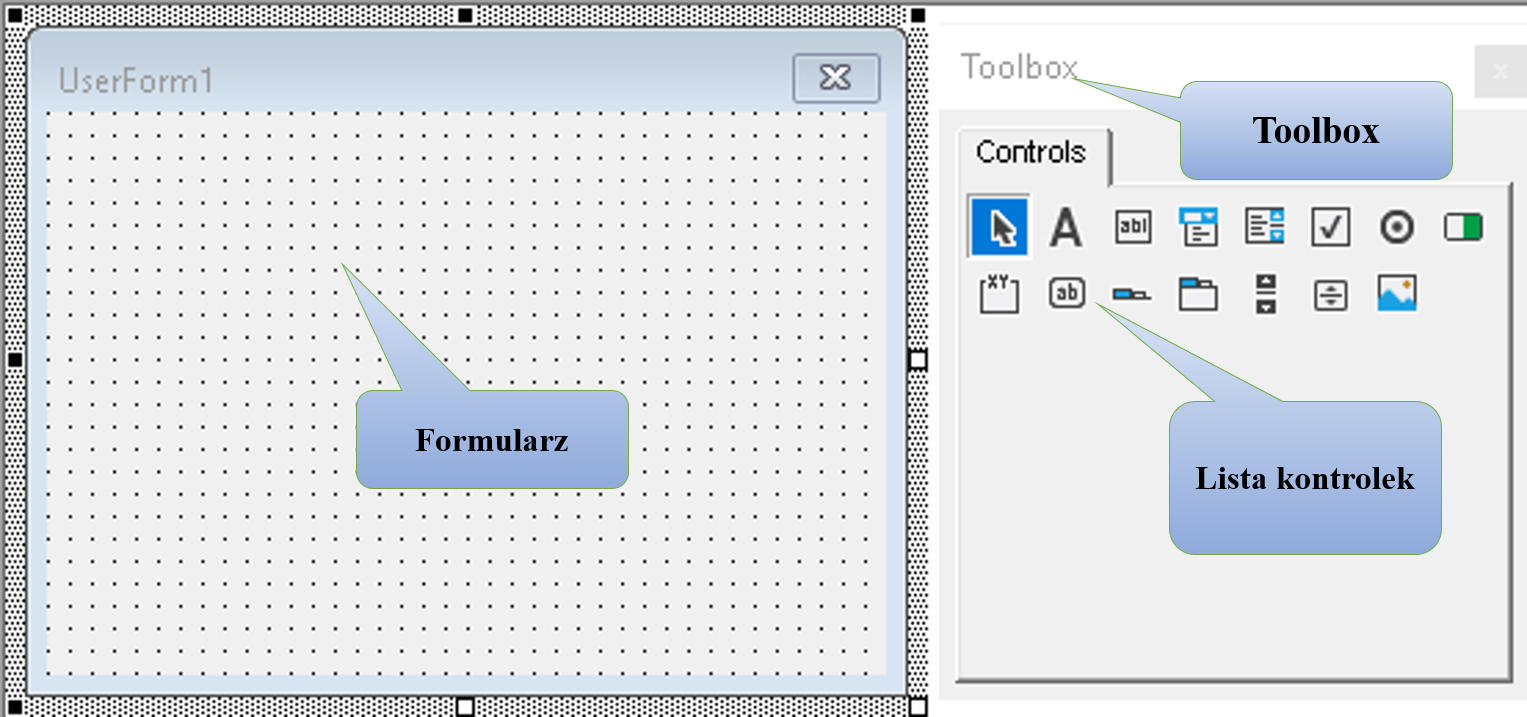The image size is (1527, 717).
Task: Select the Frame control icon
Action: click(999, 294)
